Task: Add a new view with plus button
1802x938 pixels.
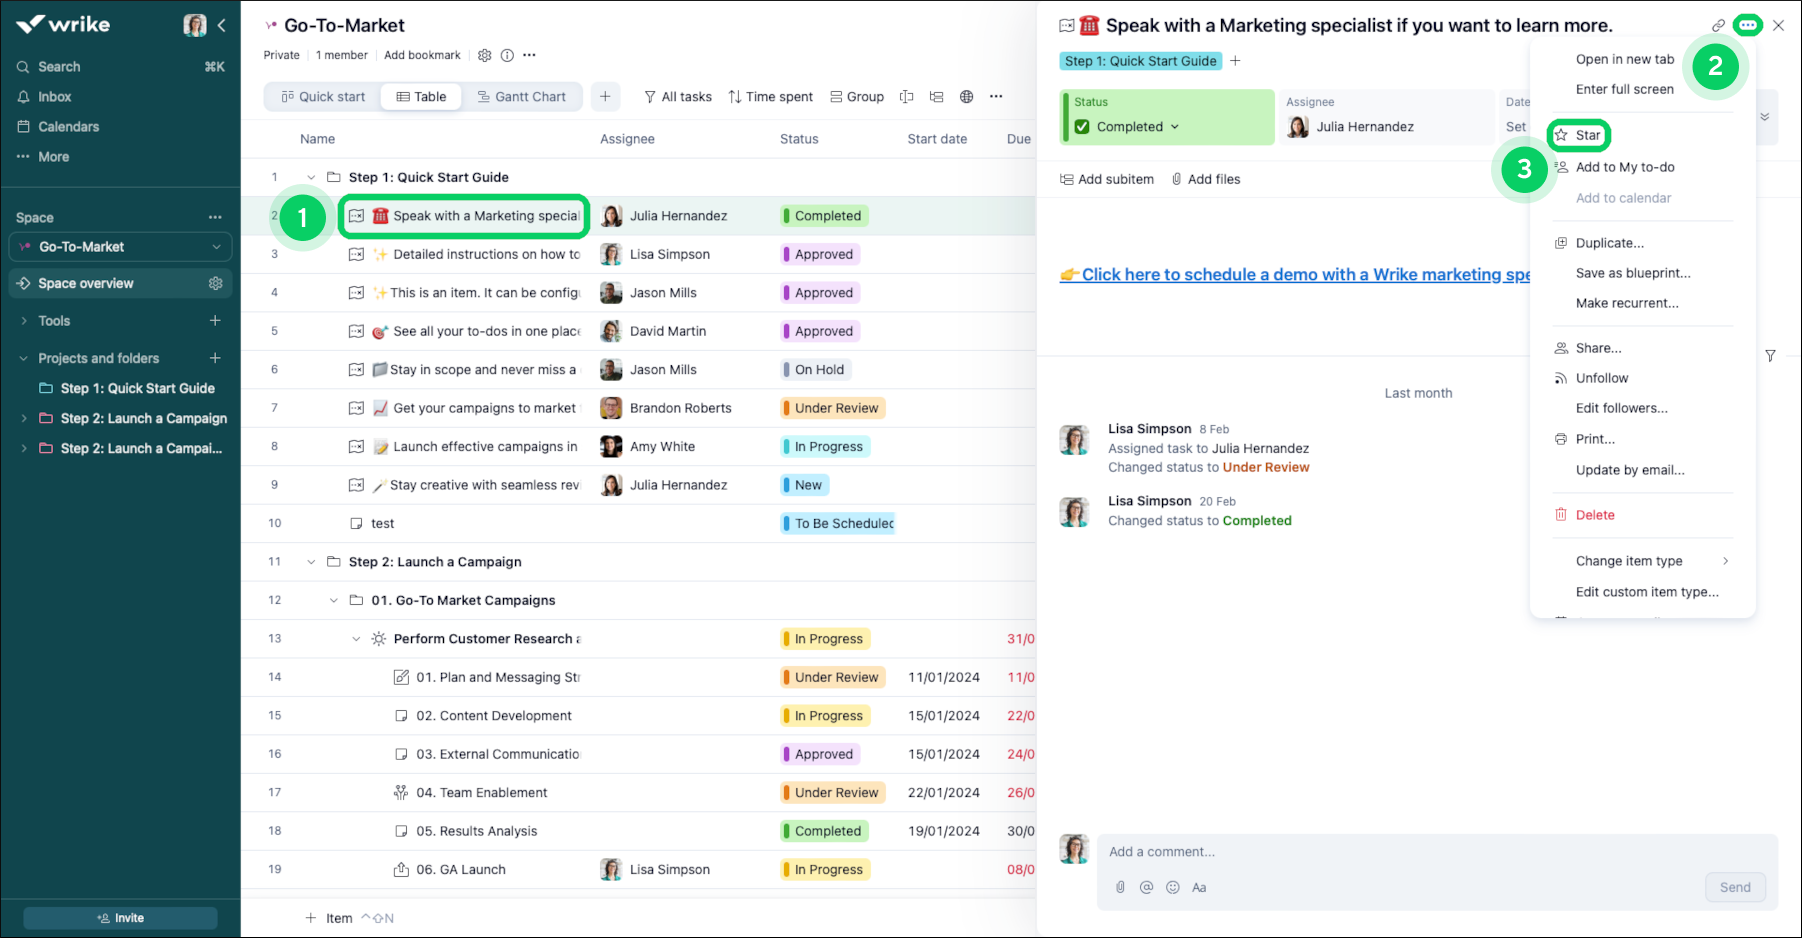Action: tap(605, 97)
